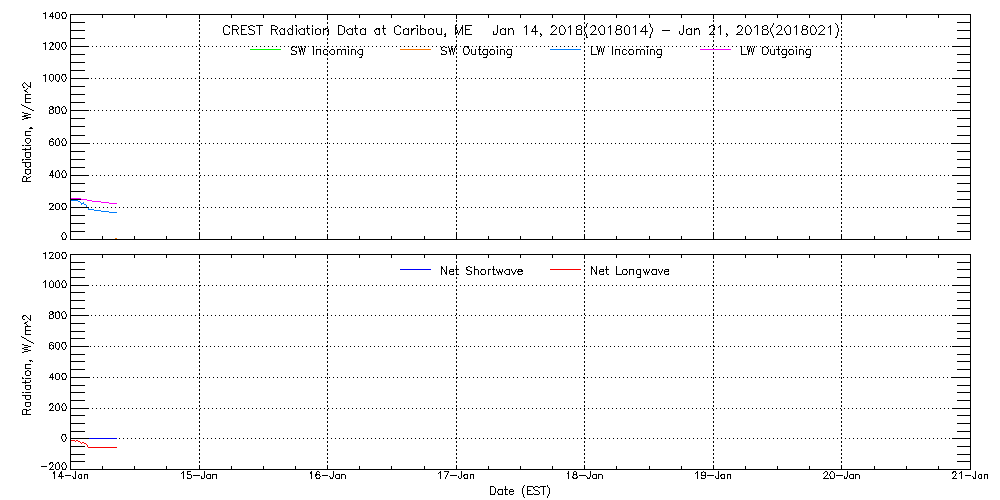The height and width of the screenshot is (500, 1000).
Task: Click the '21-Jan' x-axis label
Action: coord(969,476)
